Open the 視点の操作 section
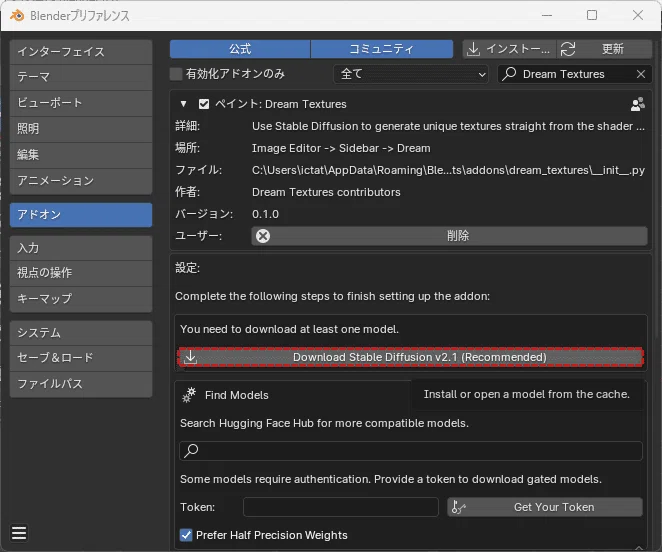 [81, 273]
